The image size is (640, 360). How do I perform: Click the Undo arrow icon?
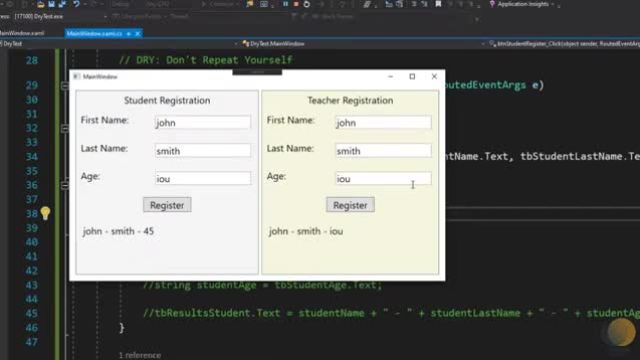coord(76,4)
